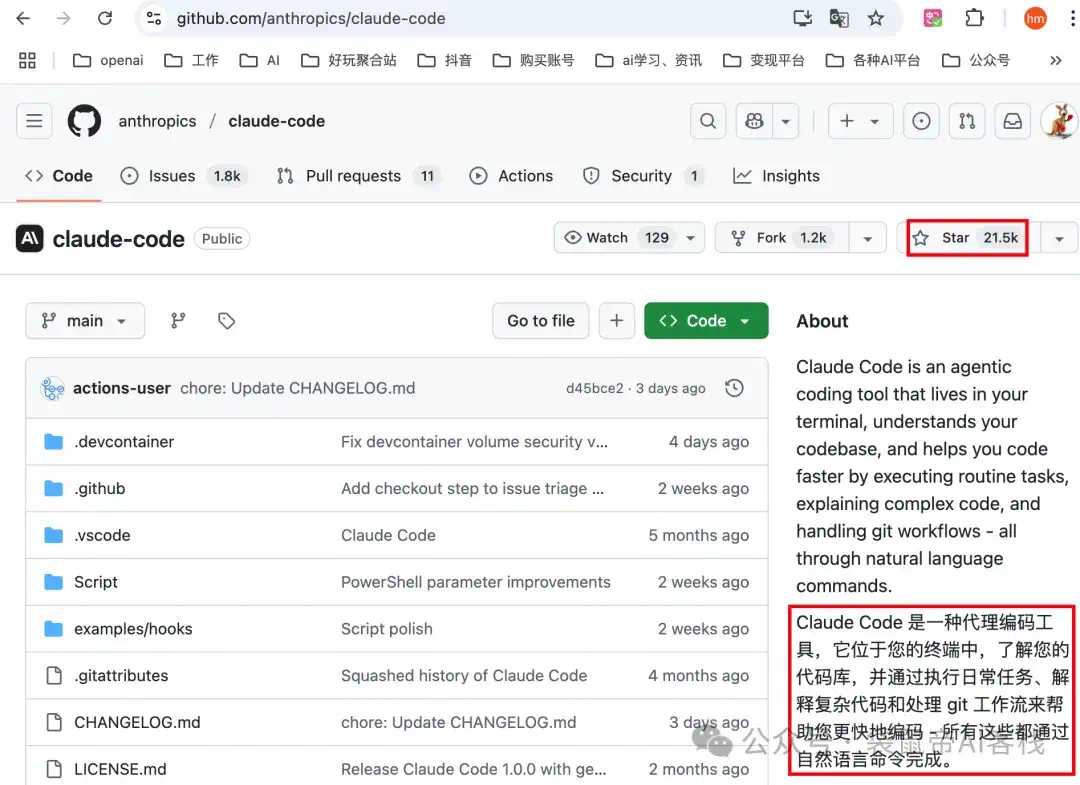This screenshot has width=1080, height=785.
Task: Open the latest commit message 'chore: Update CHANGELOG.md'
Action: [298, 388]
